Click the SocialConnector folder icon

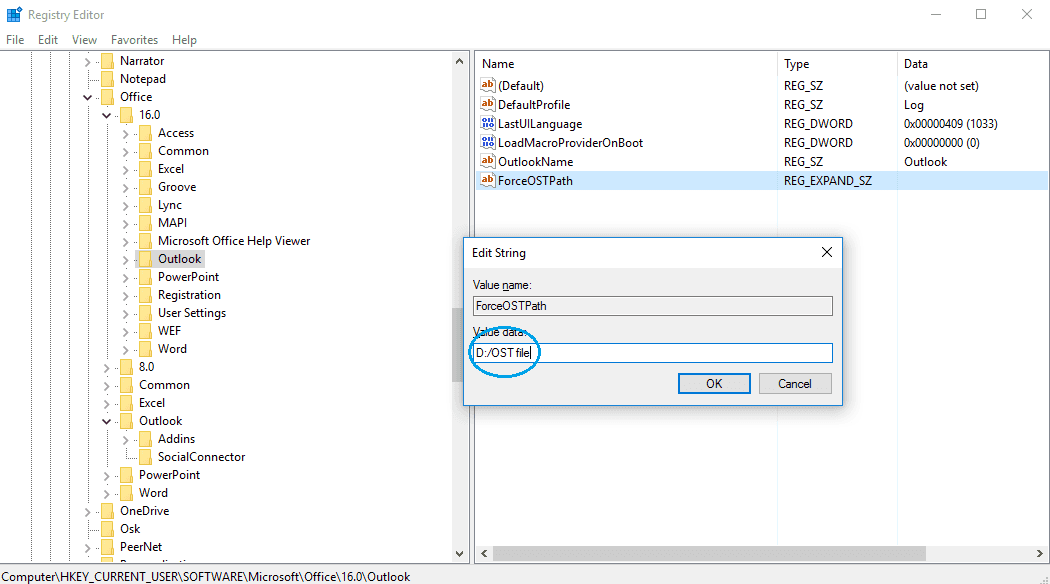[145, 457]
